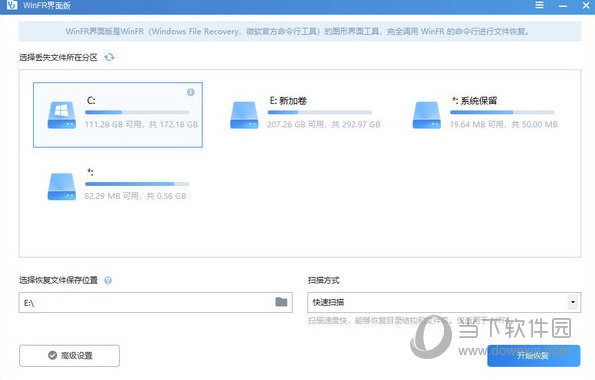The image size is (595, 380).
Task: Click E: 新加卷 usage bar
Action: coord(320,112)
